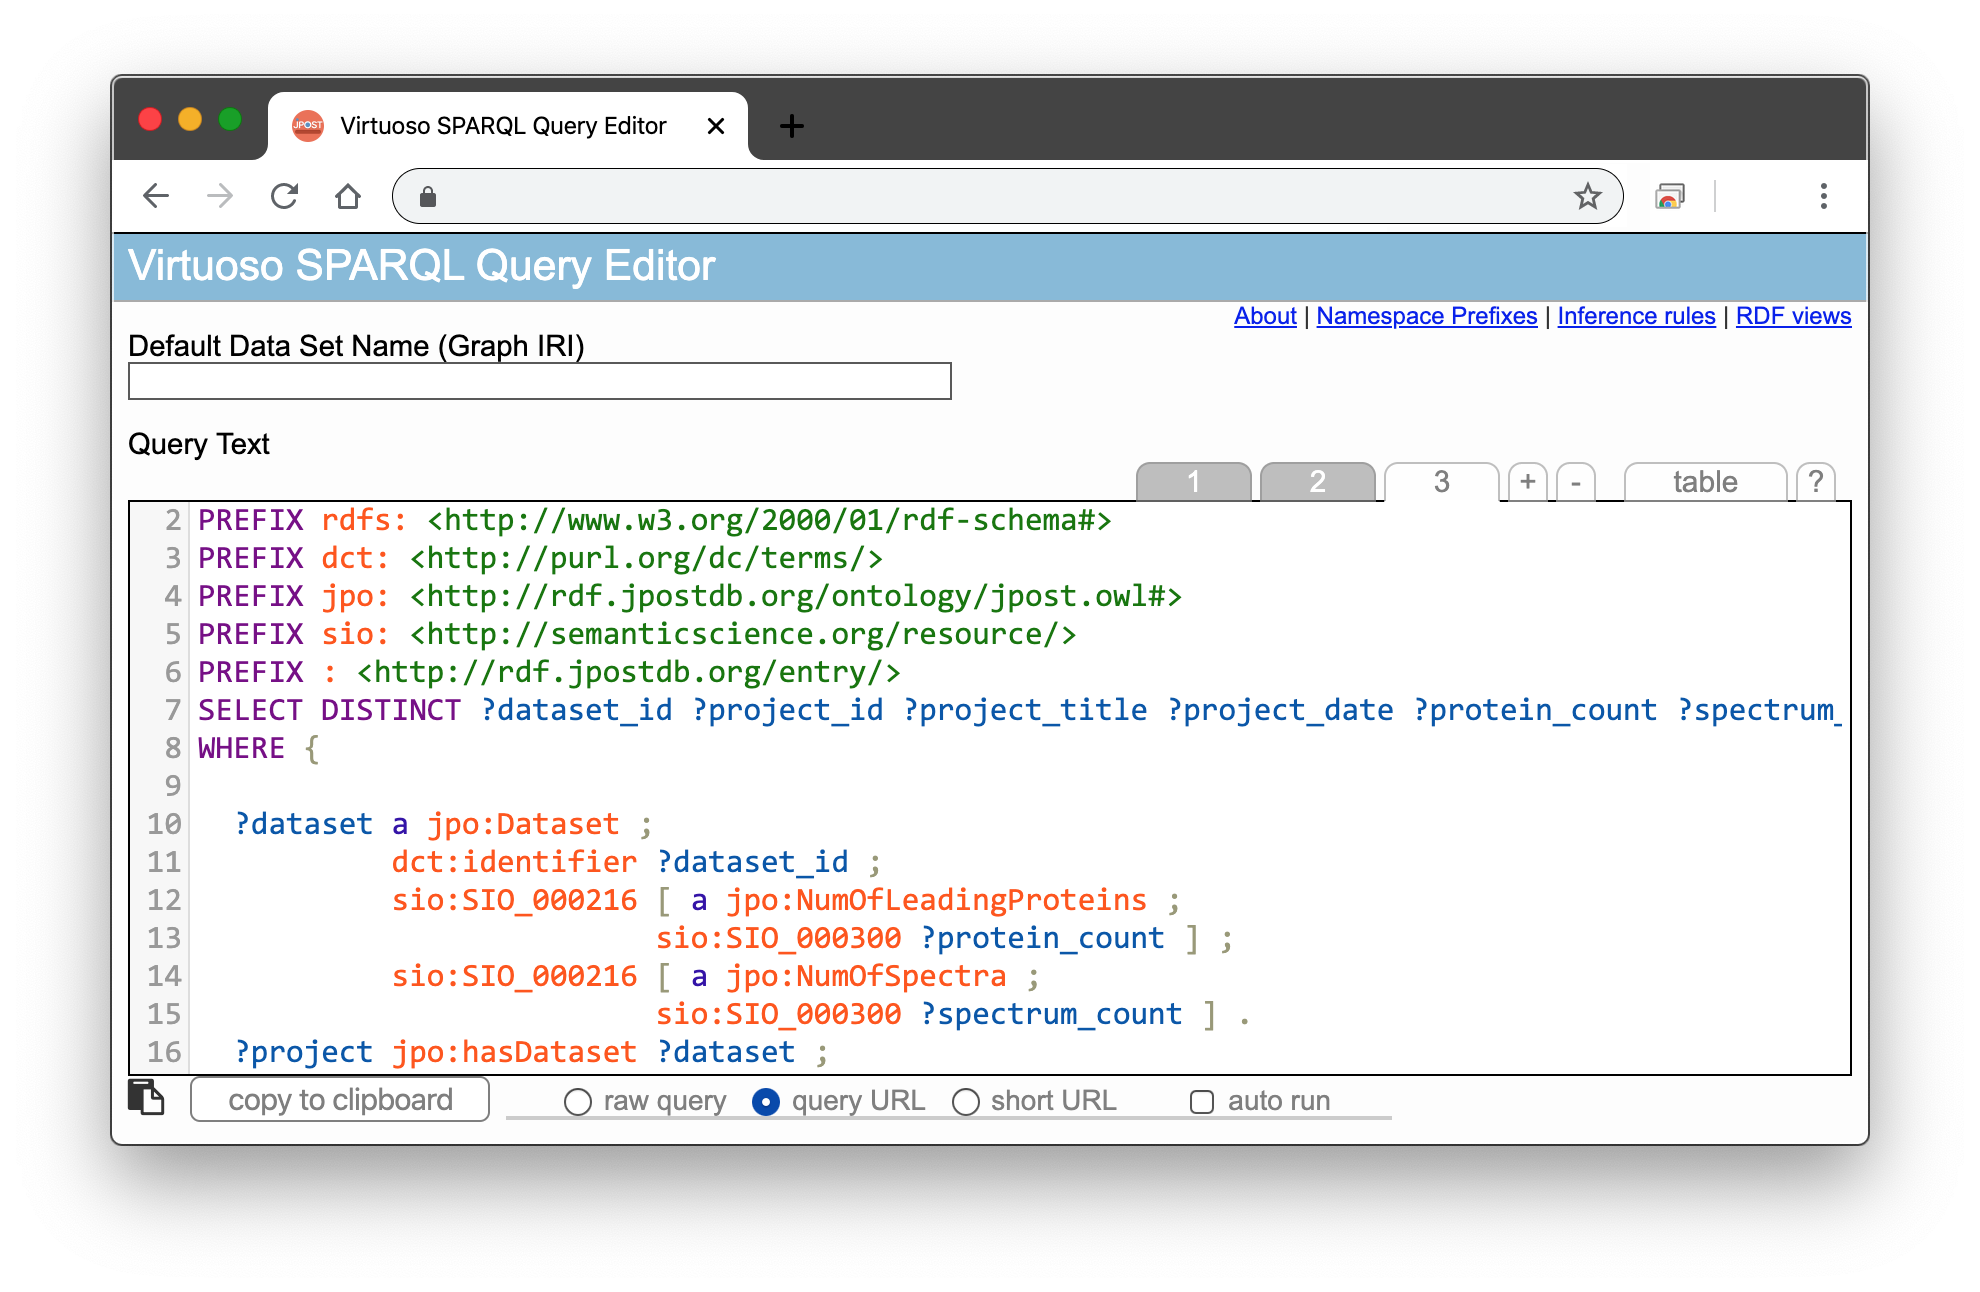The image size is (1980, 1292).
Task: Switch to query tab 1
Action: 1193,482
